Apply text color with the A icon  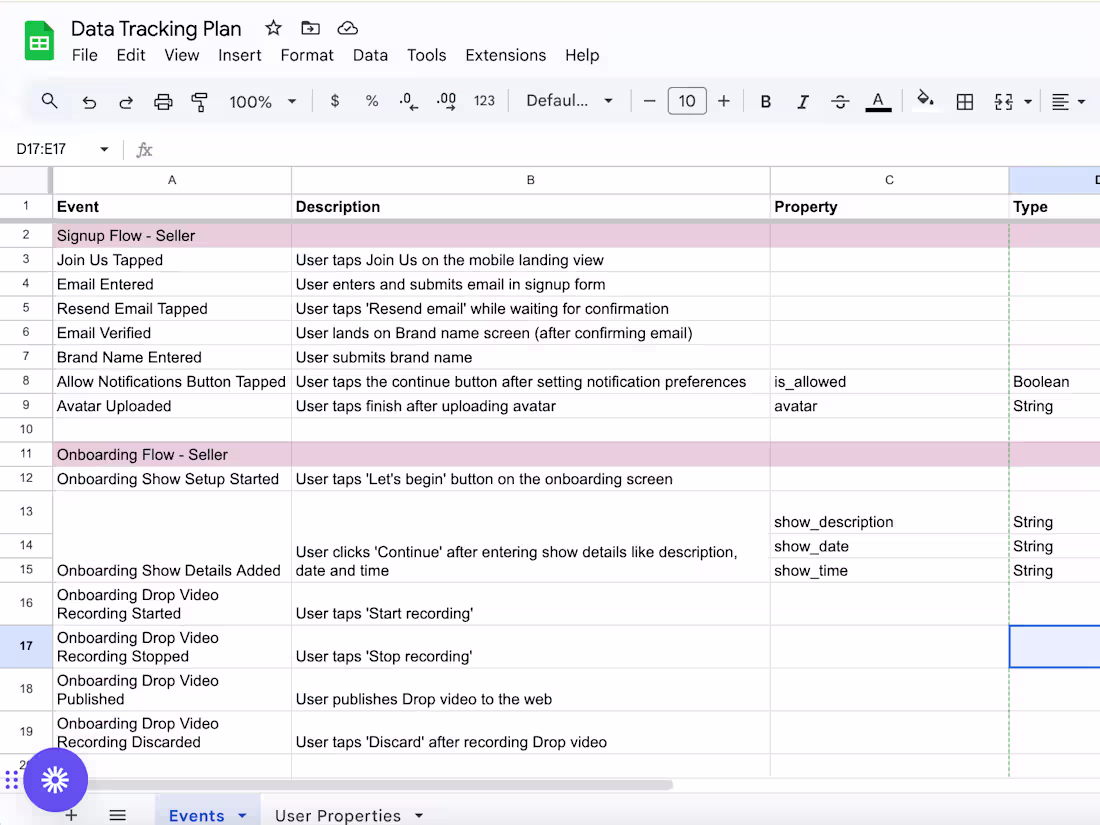pyautogui.click(x=878, y=101)
